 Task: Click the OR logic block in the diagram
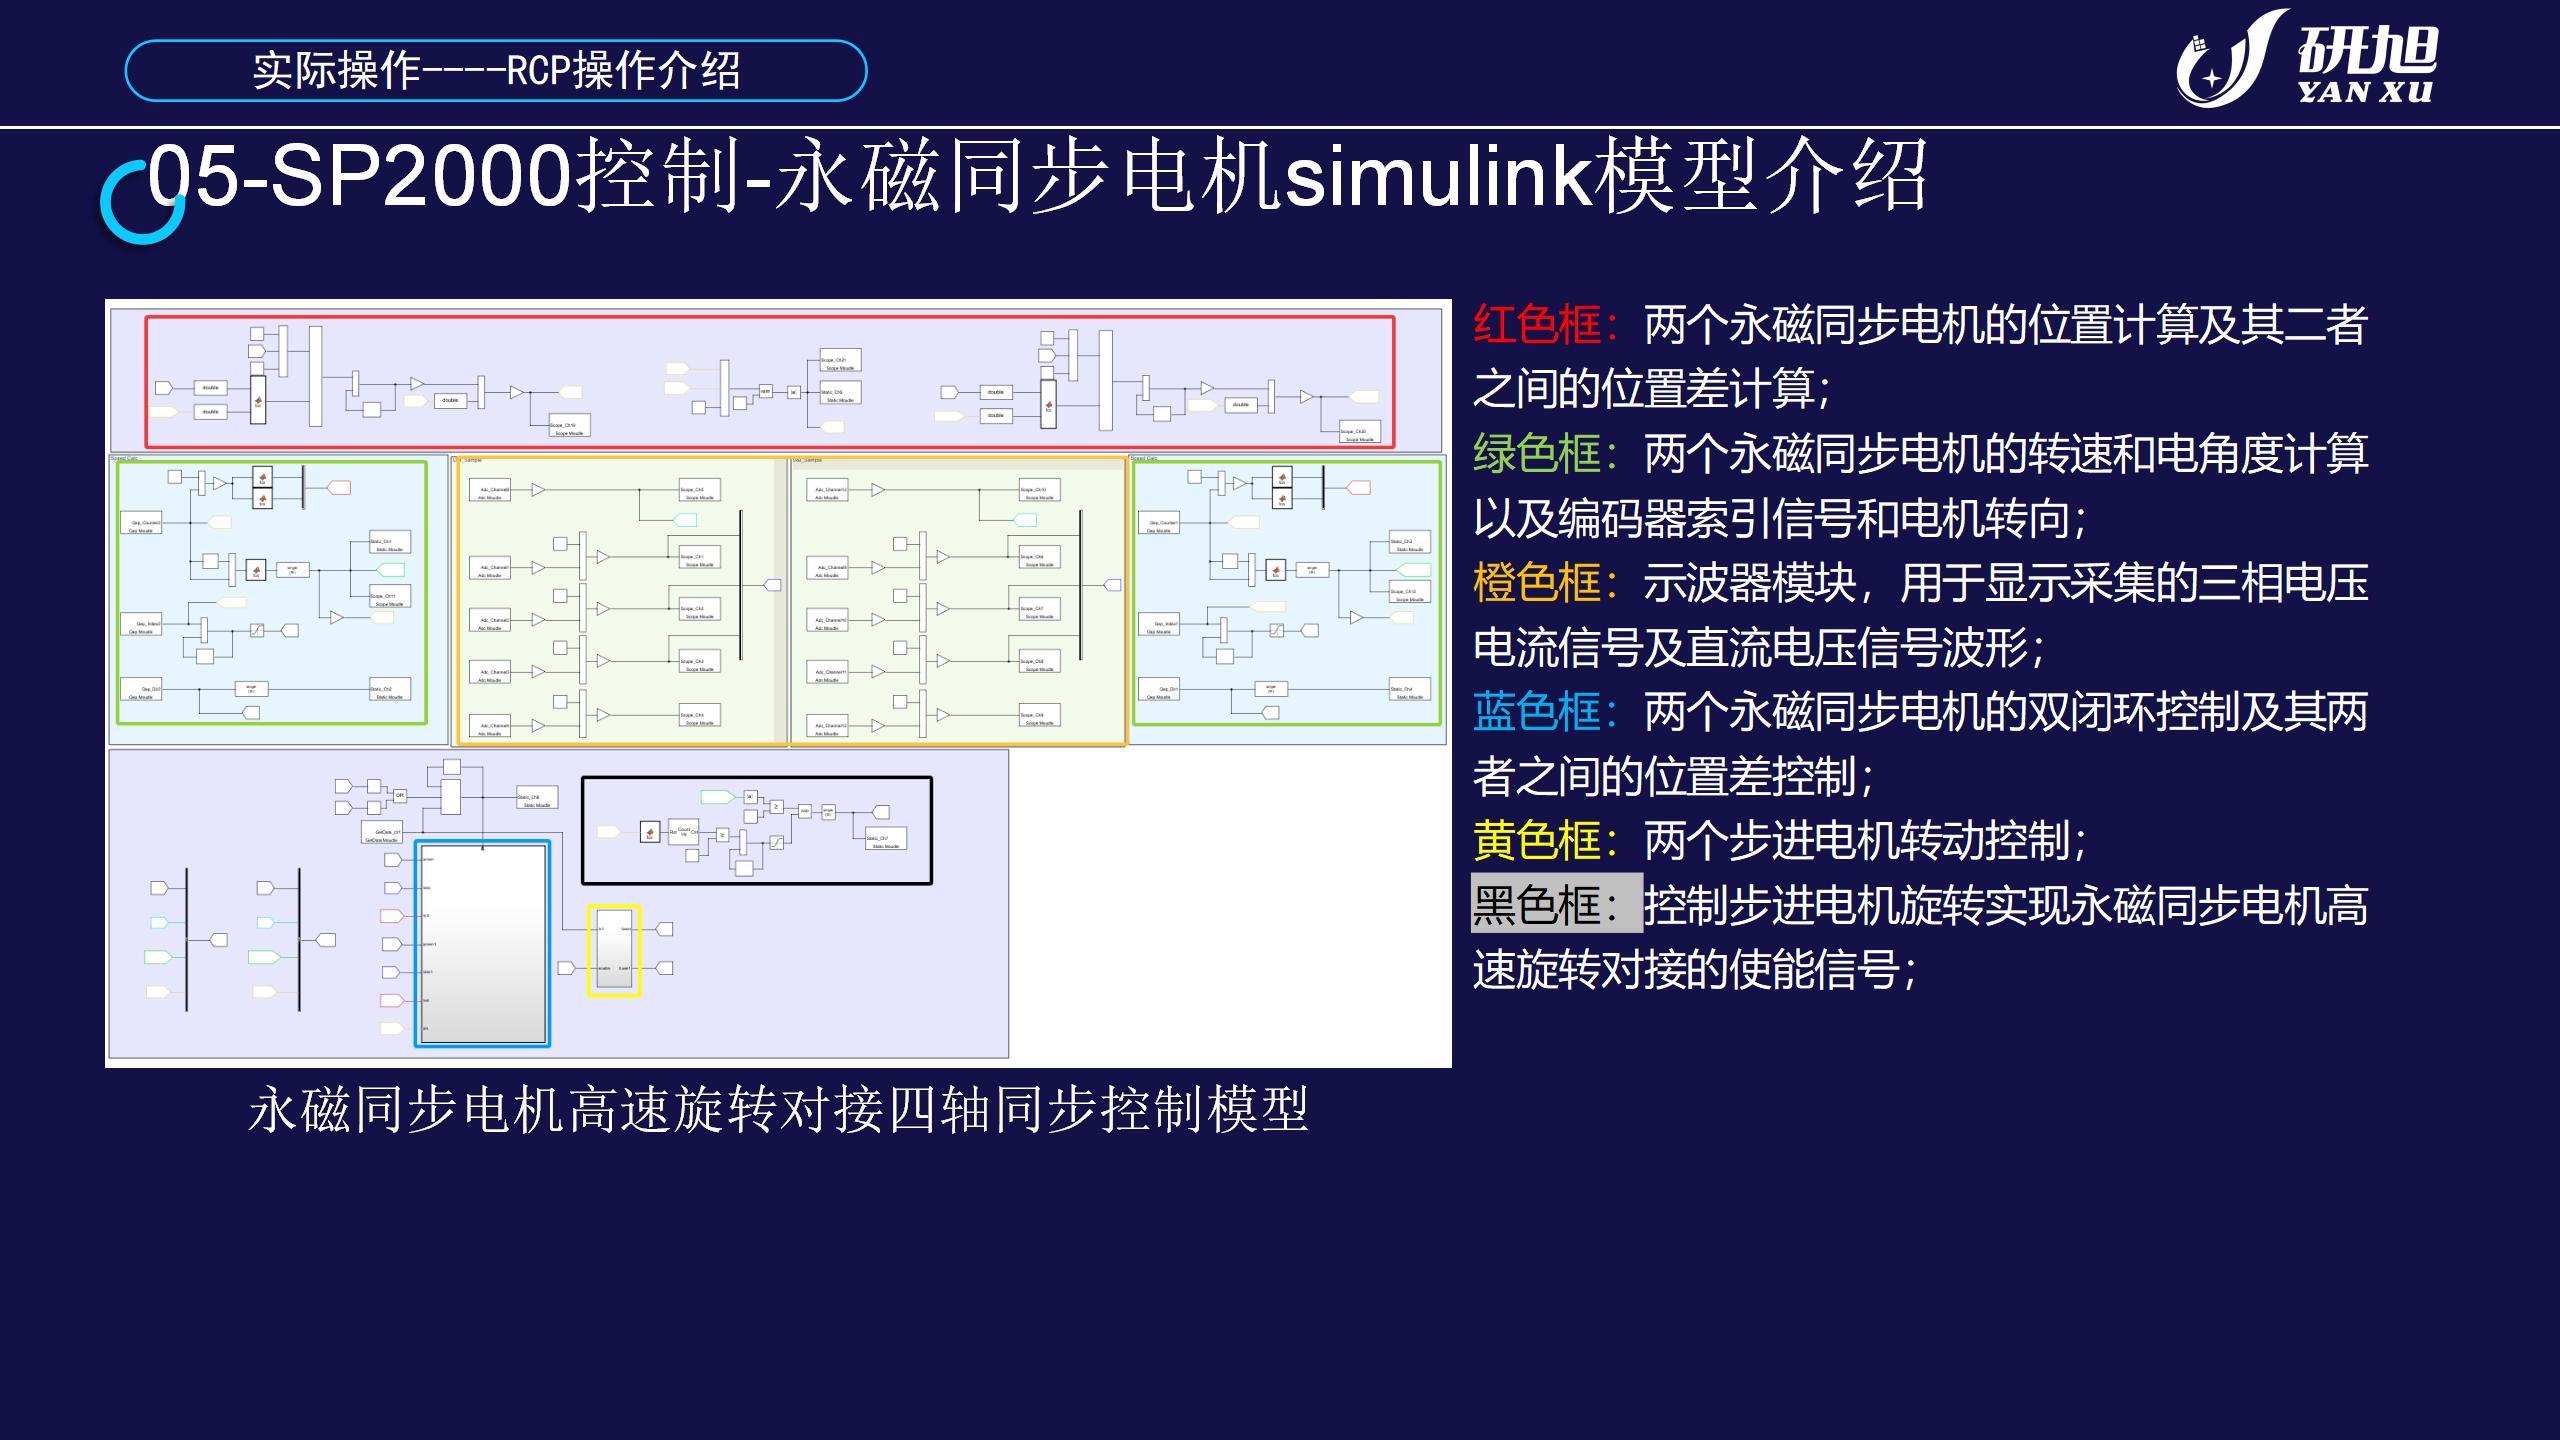point(399,796)
